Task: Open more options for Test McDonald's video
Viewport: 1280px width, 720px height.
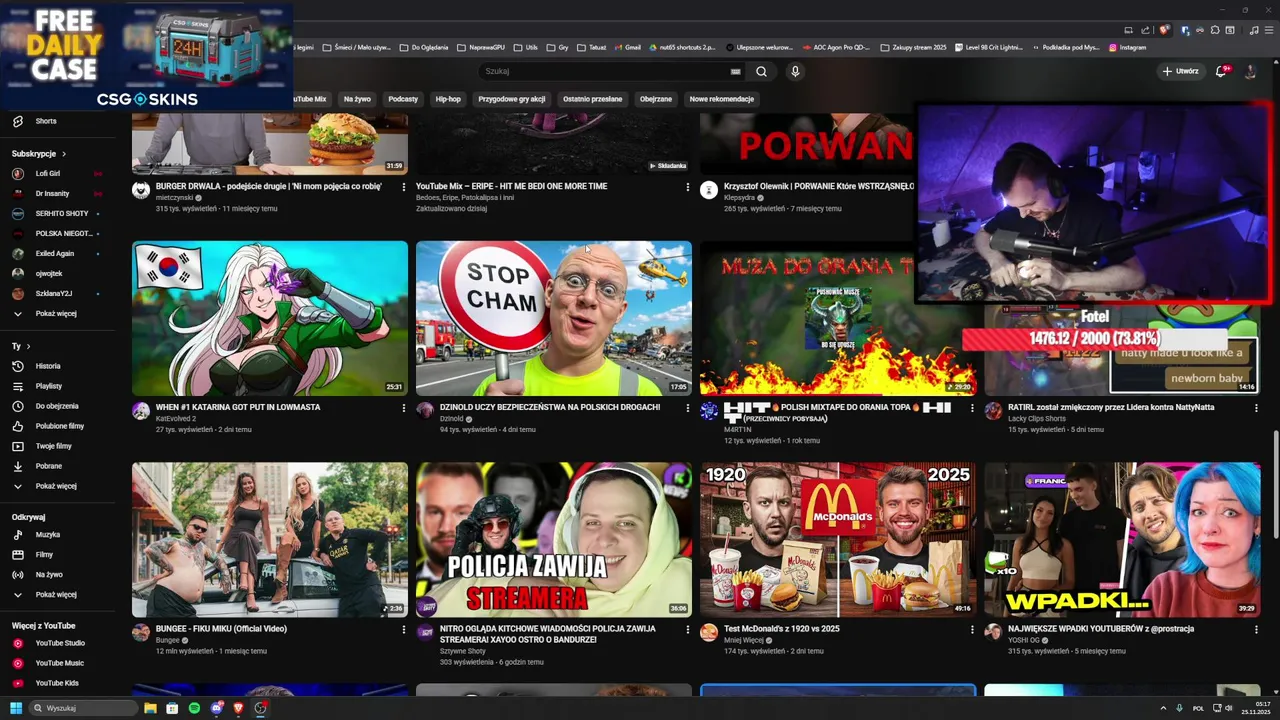Action: click(971, 630)
